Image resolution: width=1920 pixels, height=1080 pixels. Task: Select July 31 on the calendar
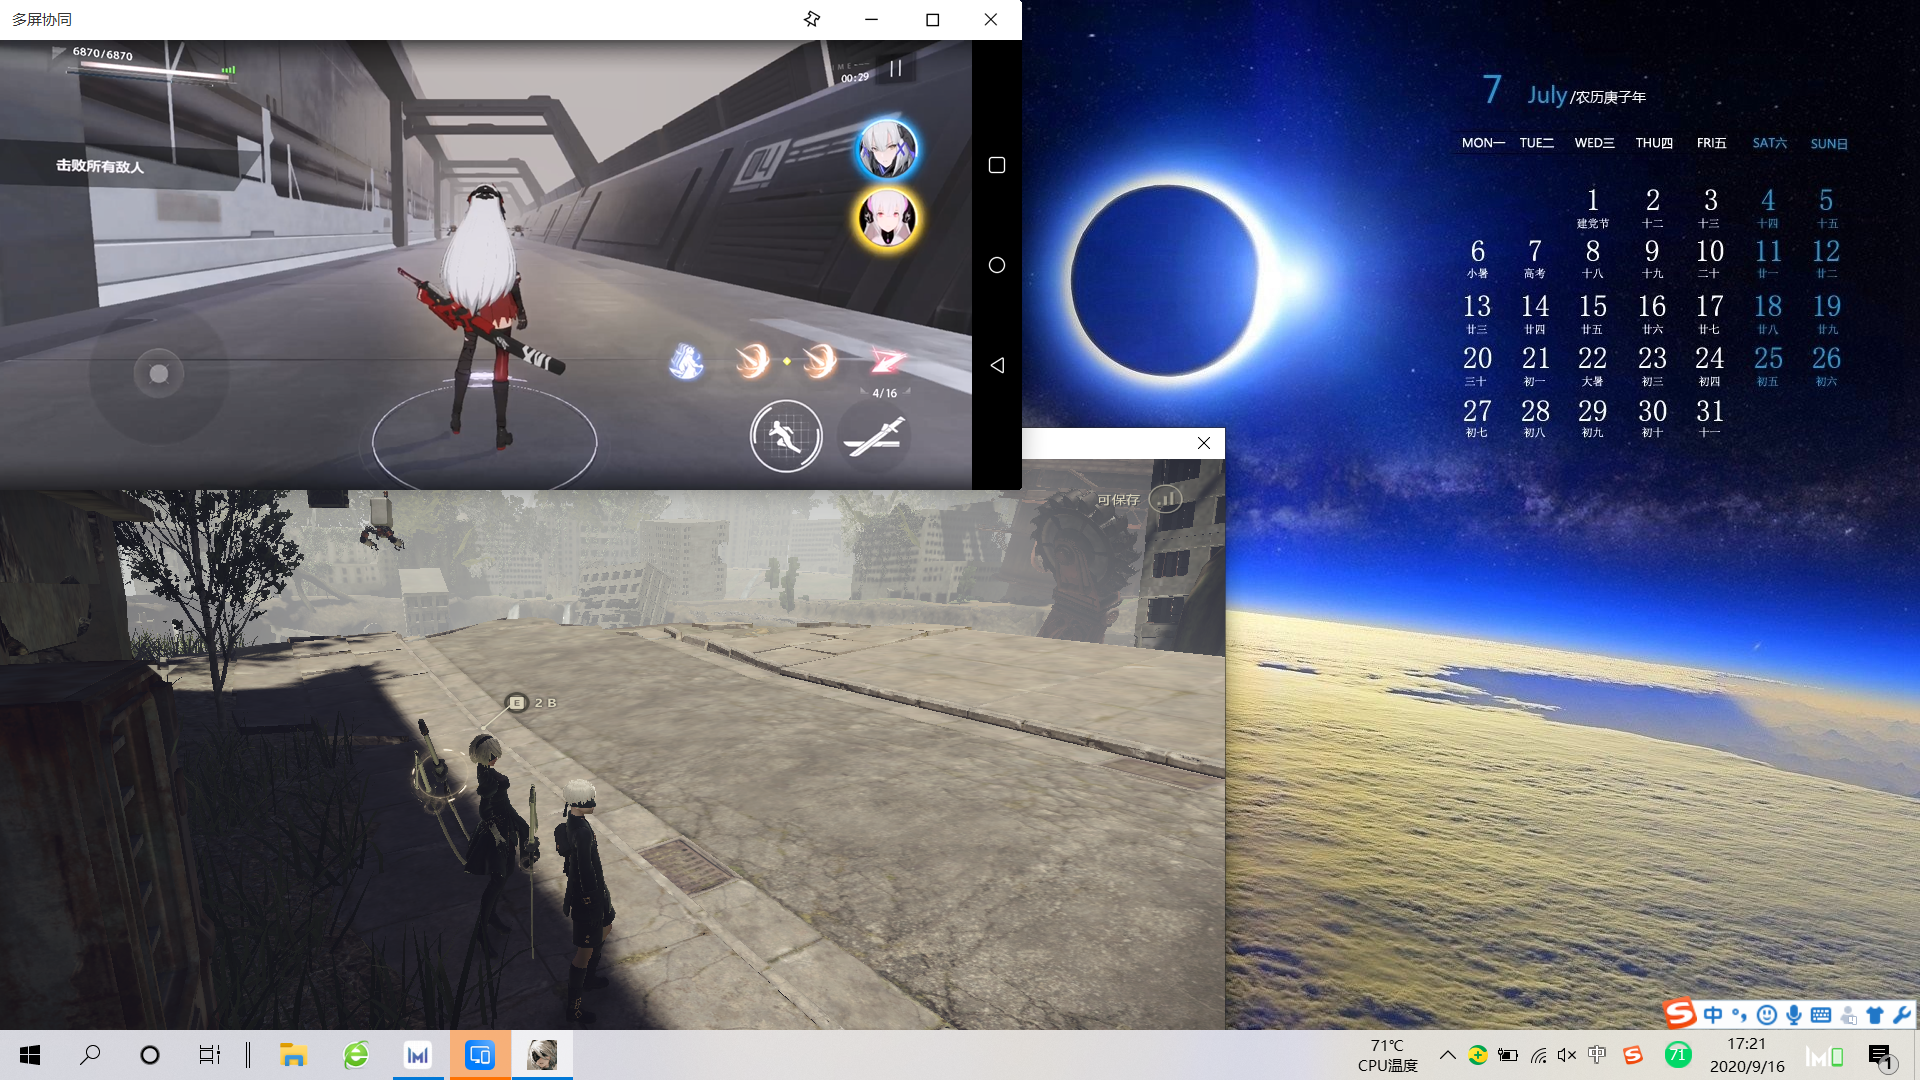pyautogui.click(x=1710, y=418)
